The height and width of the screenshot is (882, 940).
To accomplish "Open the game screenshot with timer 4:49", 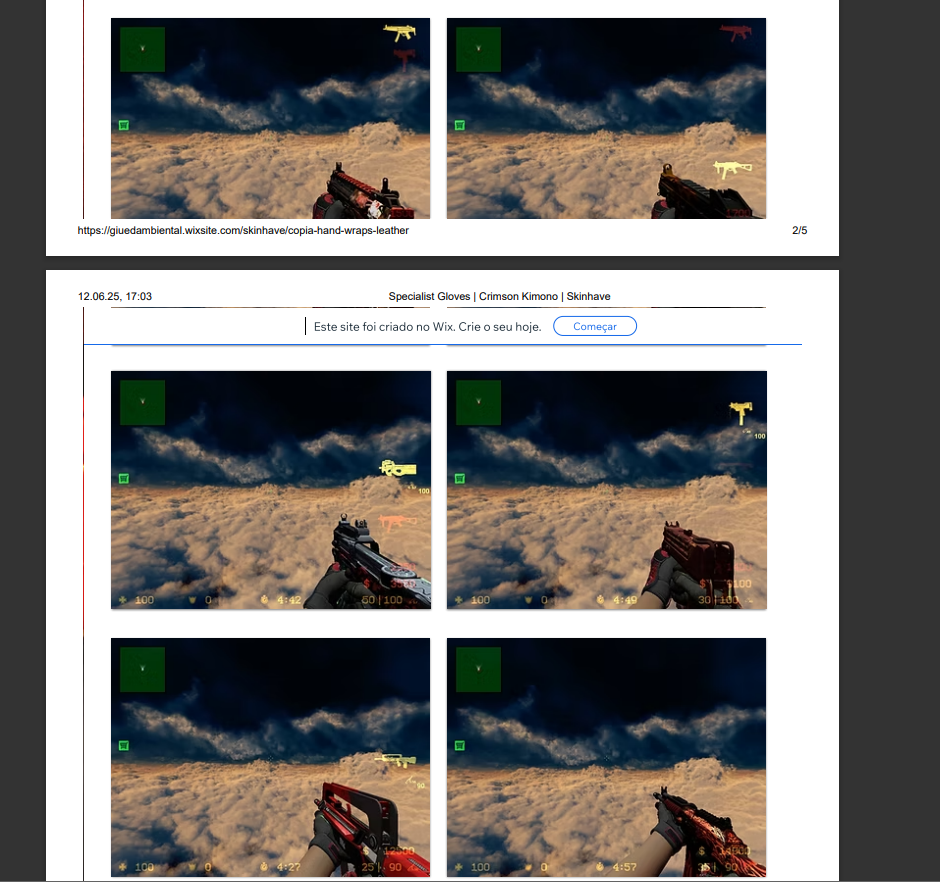I will (607, 490).
